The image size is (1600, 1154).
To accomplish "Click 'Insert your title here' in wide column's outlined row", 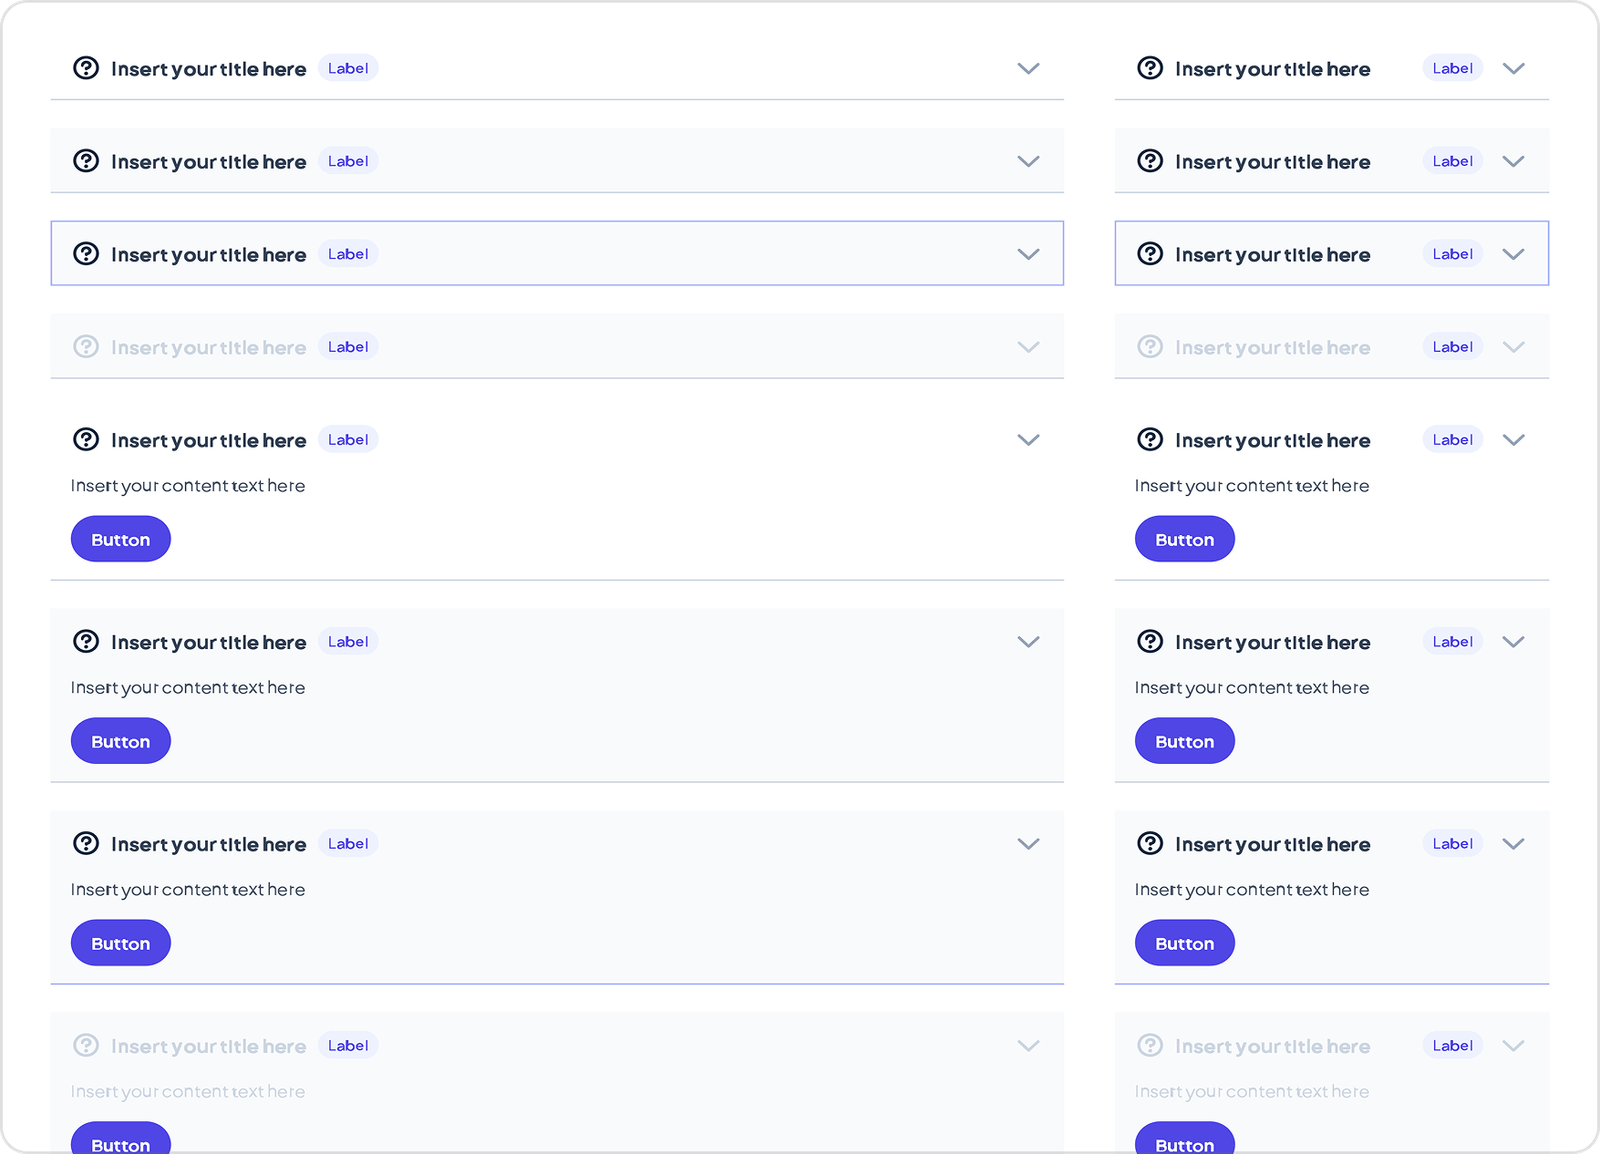I will pos(208,255).
